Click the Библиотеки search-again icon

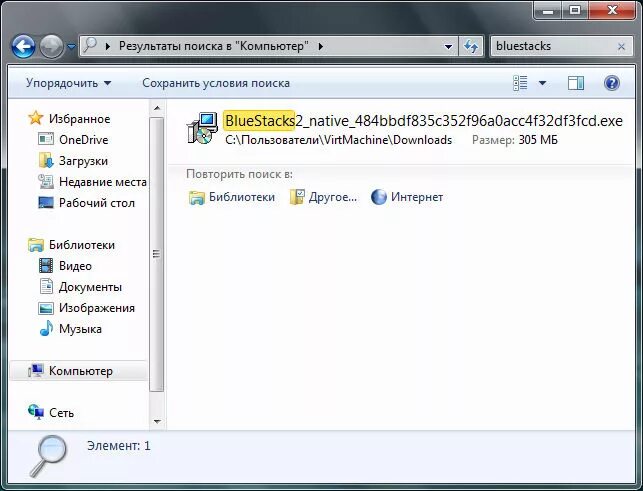coord(196,197)
